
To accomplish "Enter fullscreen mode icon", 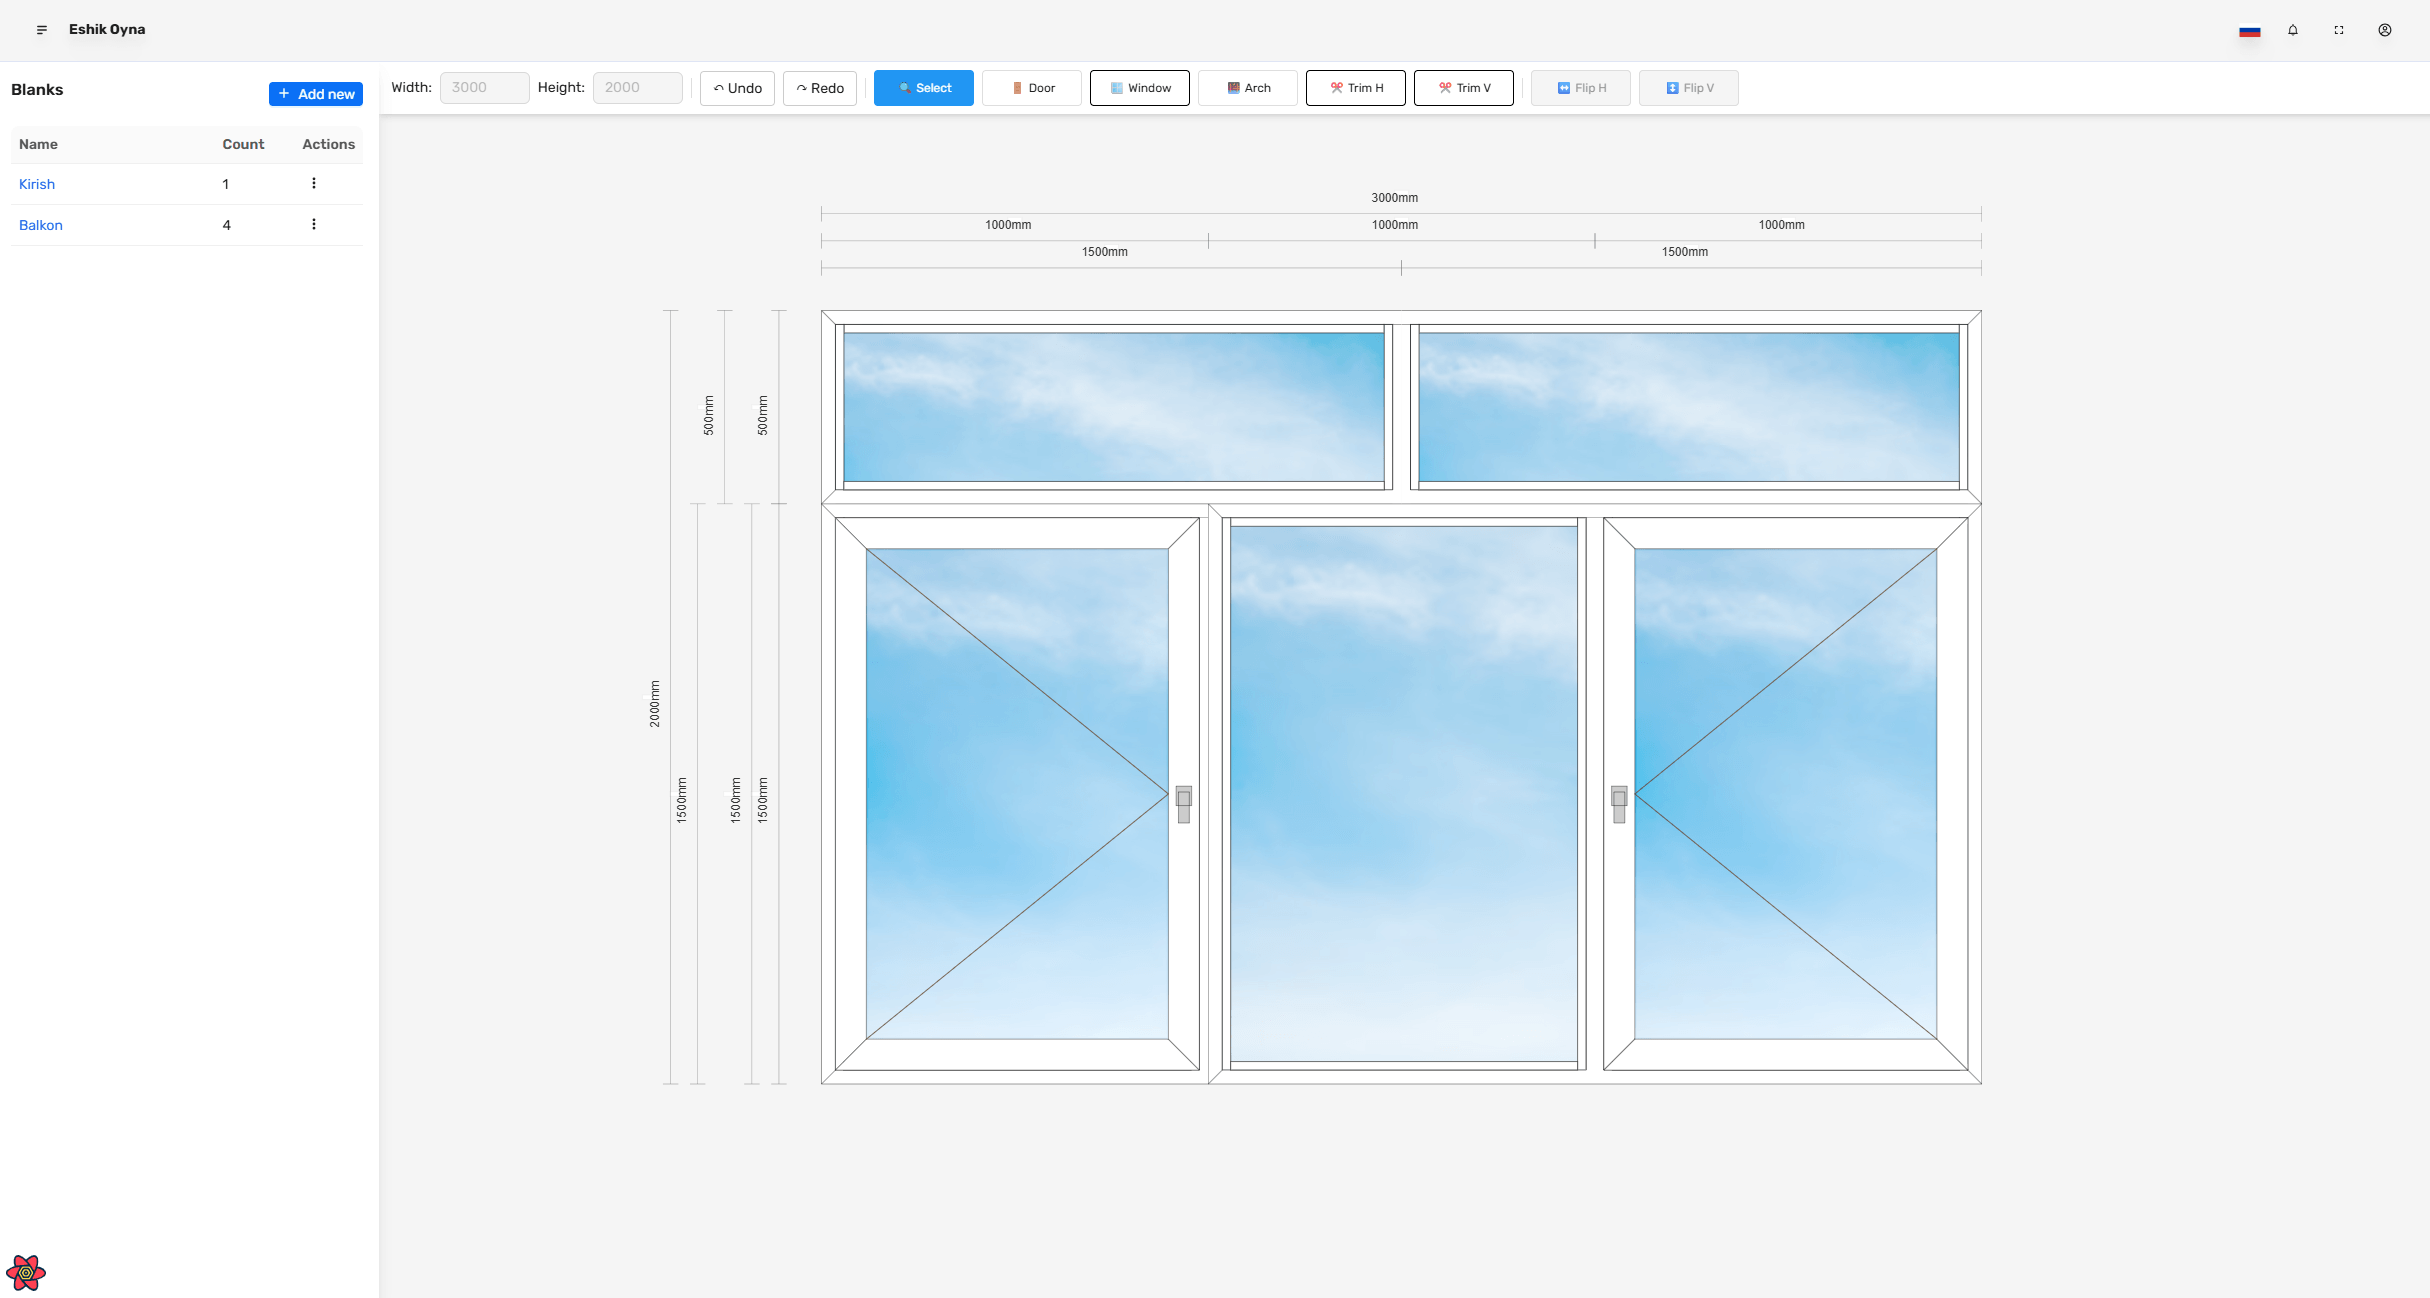I will [2339, 30].
